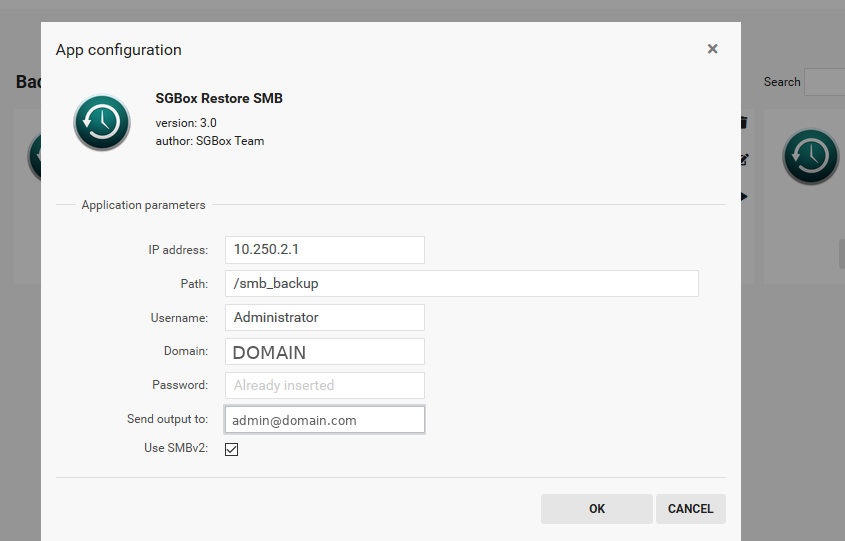
Task: Dismiss the dialog with CANCEL
Action: point(690,509)
